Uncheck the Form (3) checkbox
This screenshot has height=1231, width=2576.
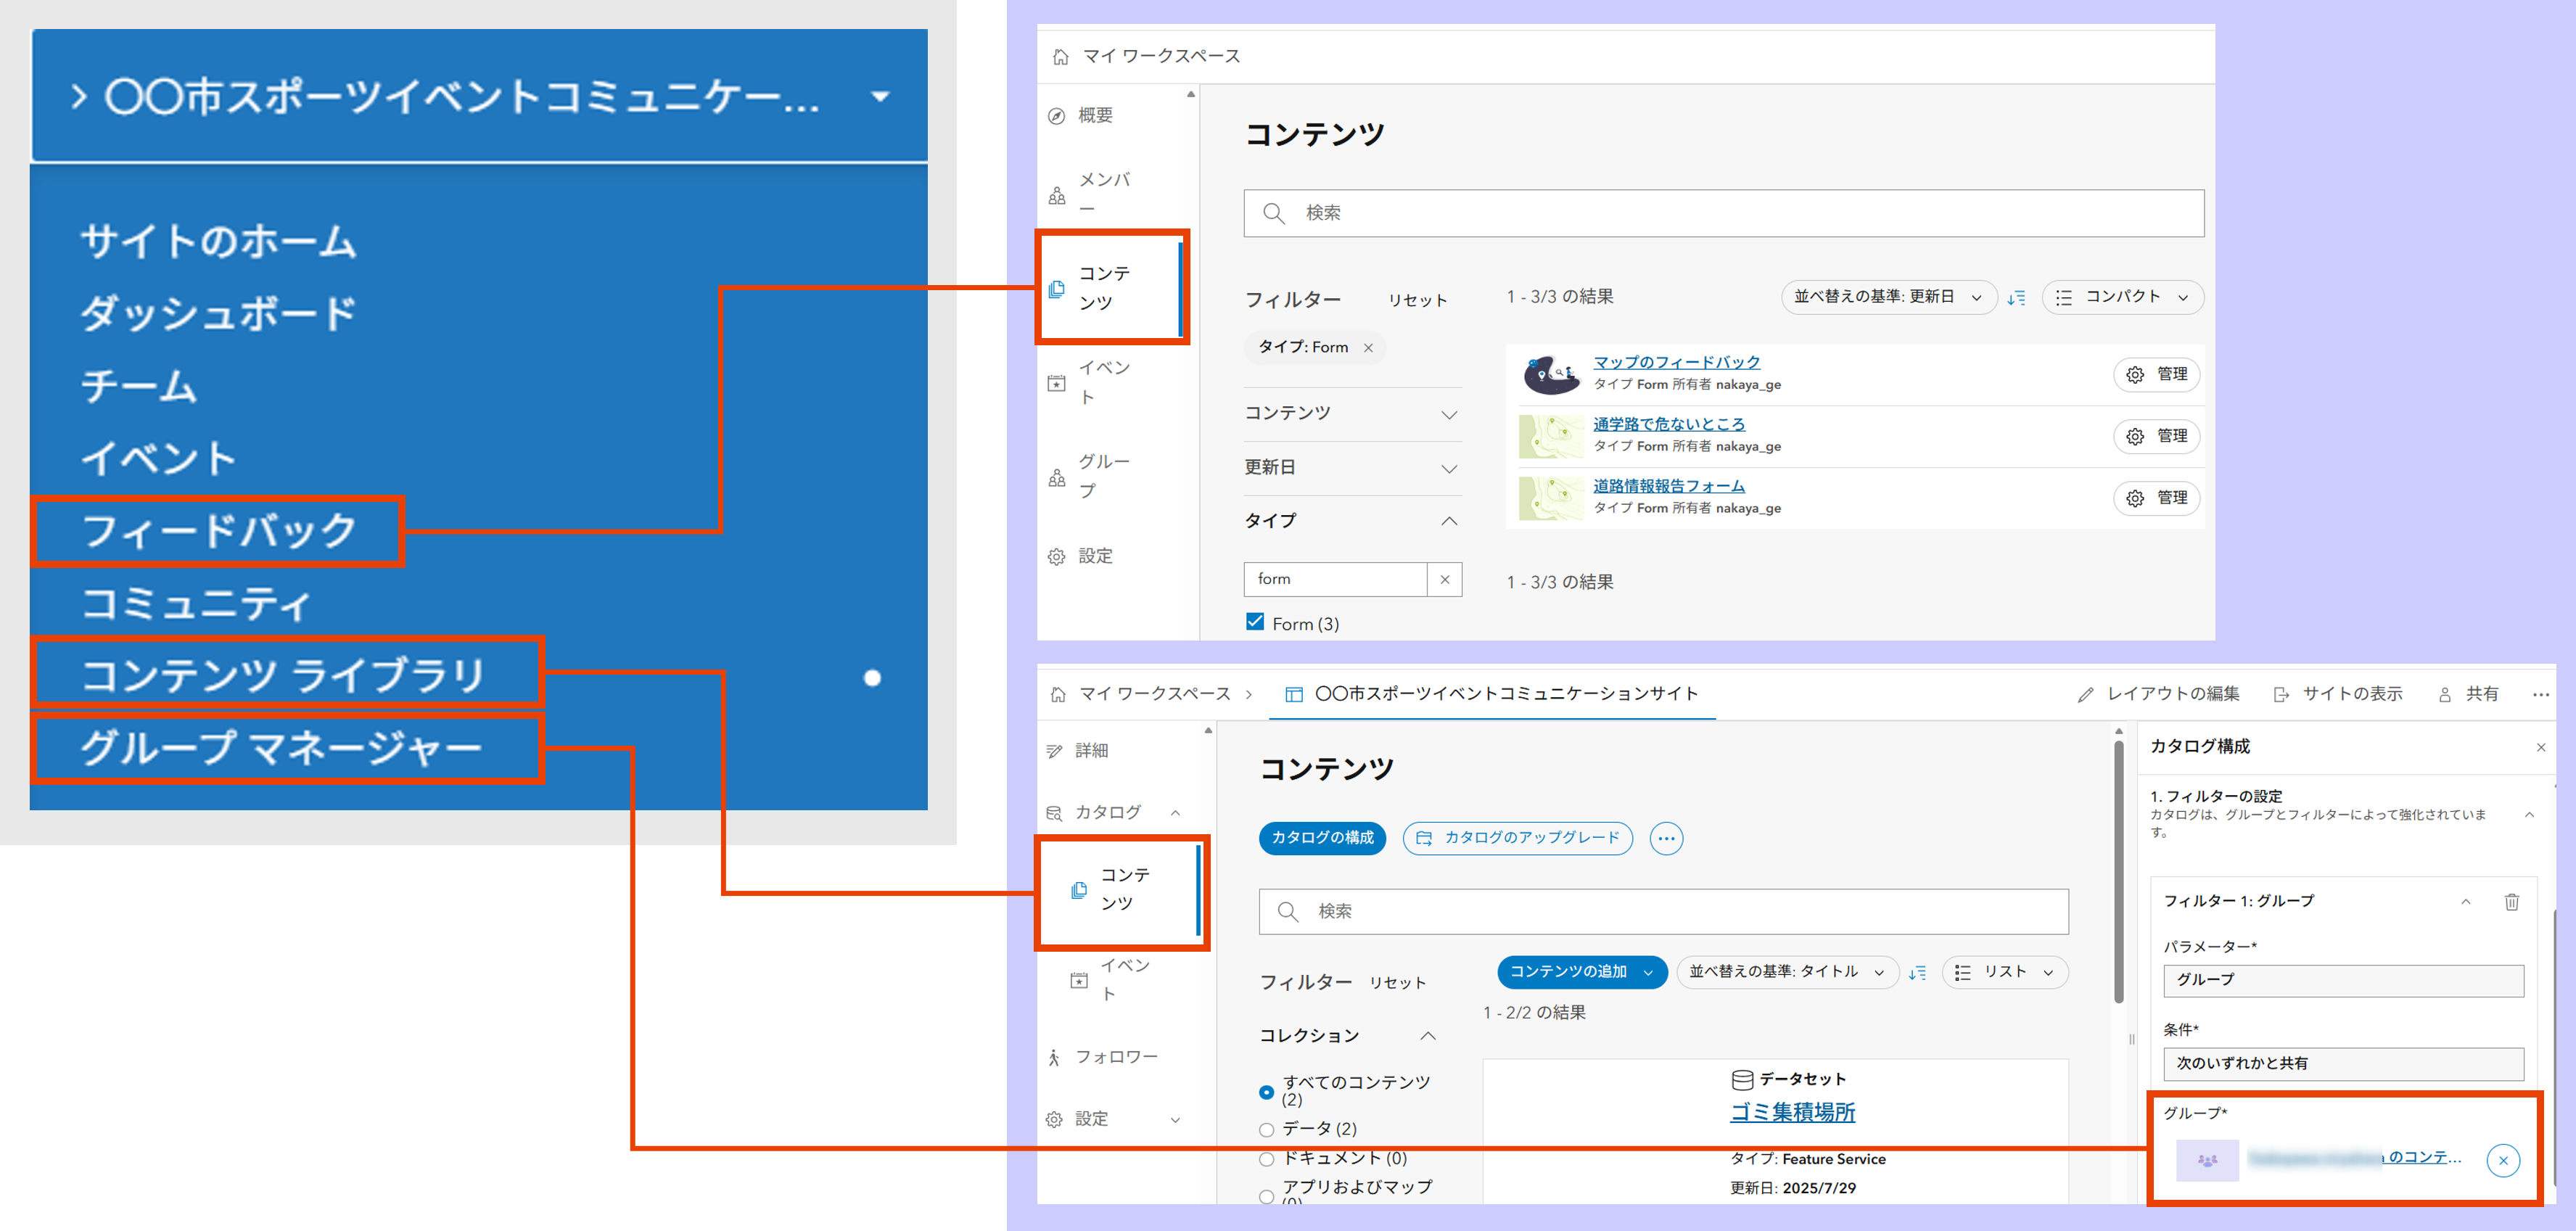pyautogui.click(x=1255, y=622)
